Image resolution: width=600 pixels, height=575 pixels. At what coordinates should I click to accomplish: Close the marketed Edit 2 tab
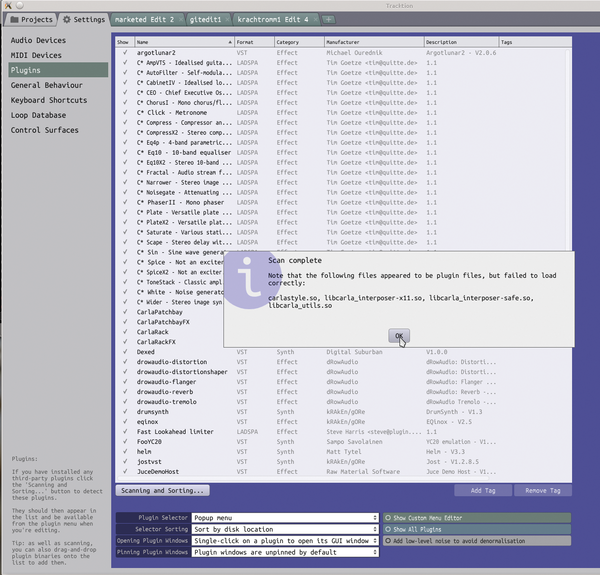pos(180,20)
